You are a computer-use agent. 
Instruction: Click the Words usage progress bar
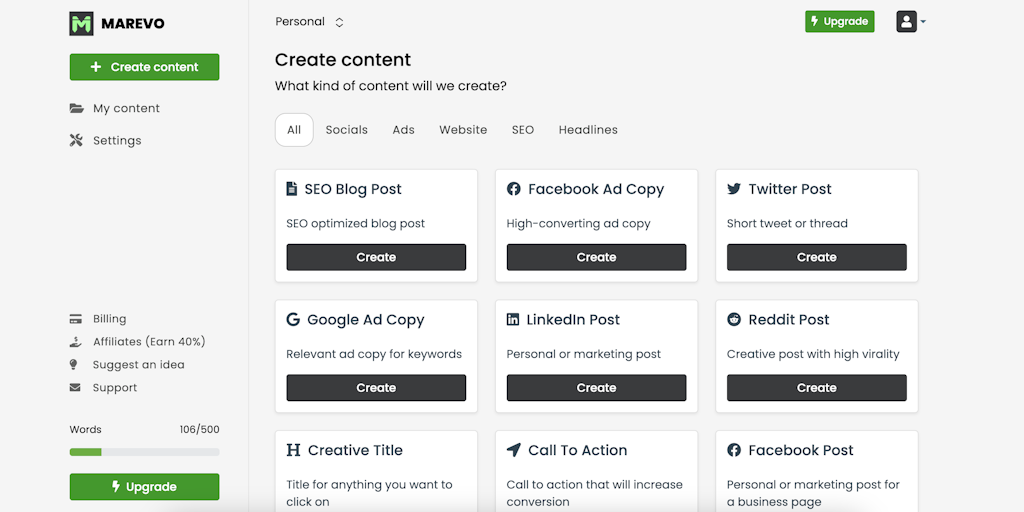[144, 452]
